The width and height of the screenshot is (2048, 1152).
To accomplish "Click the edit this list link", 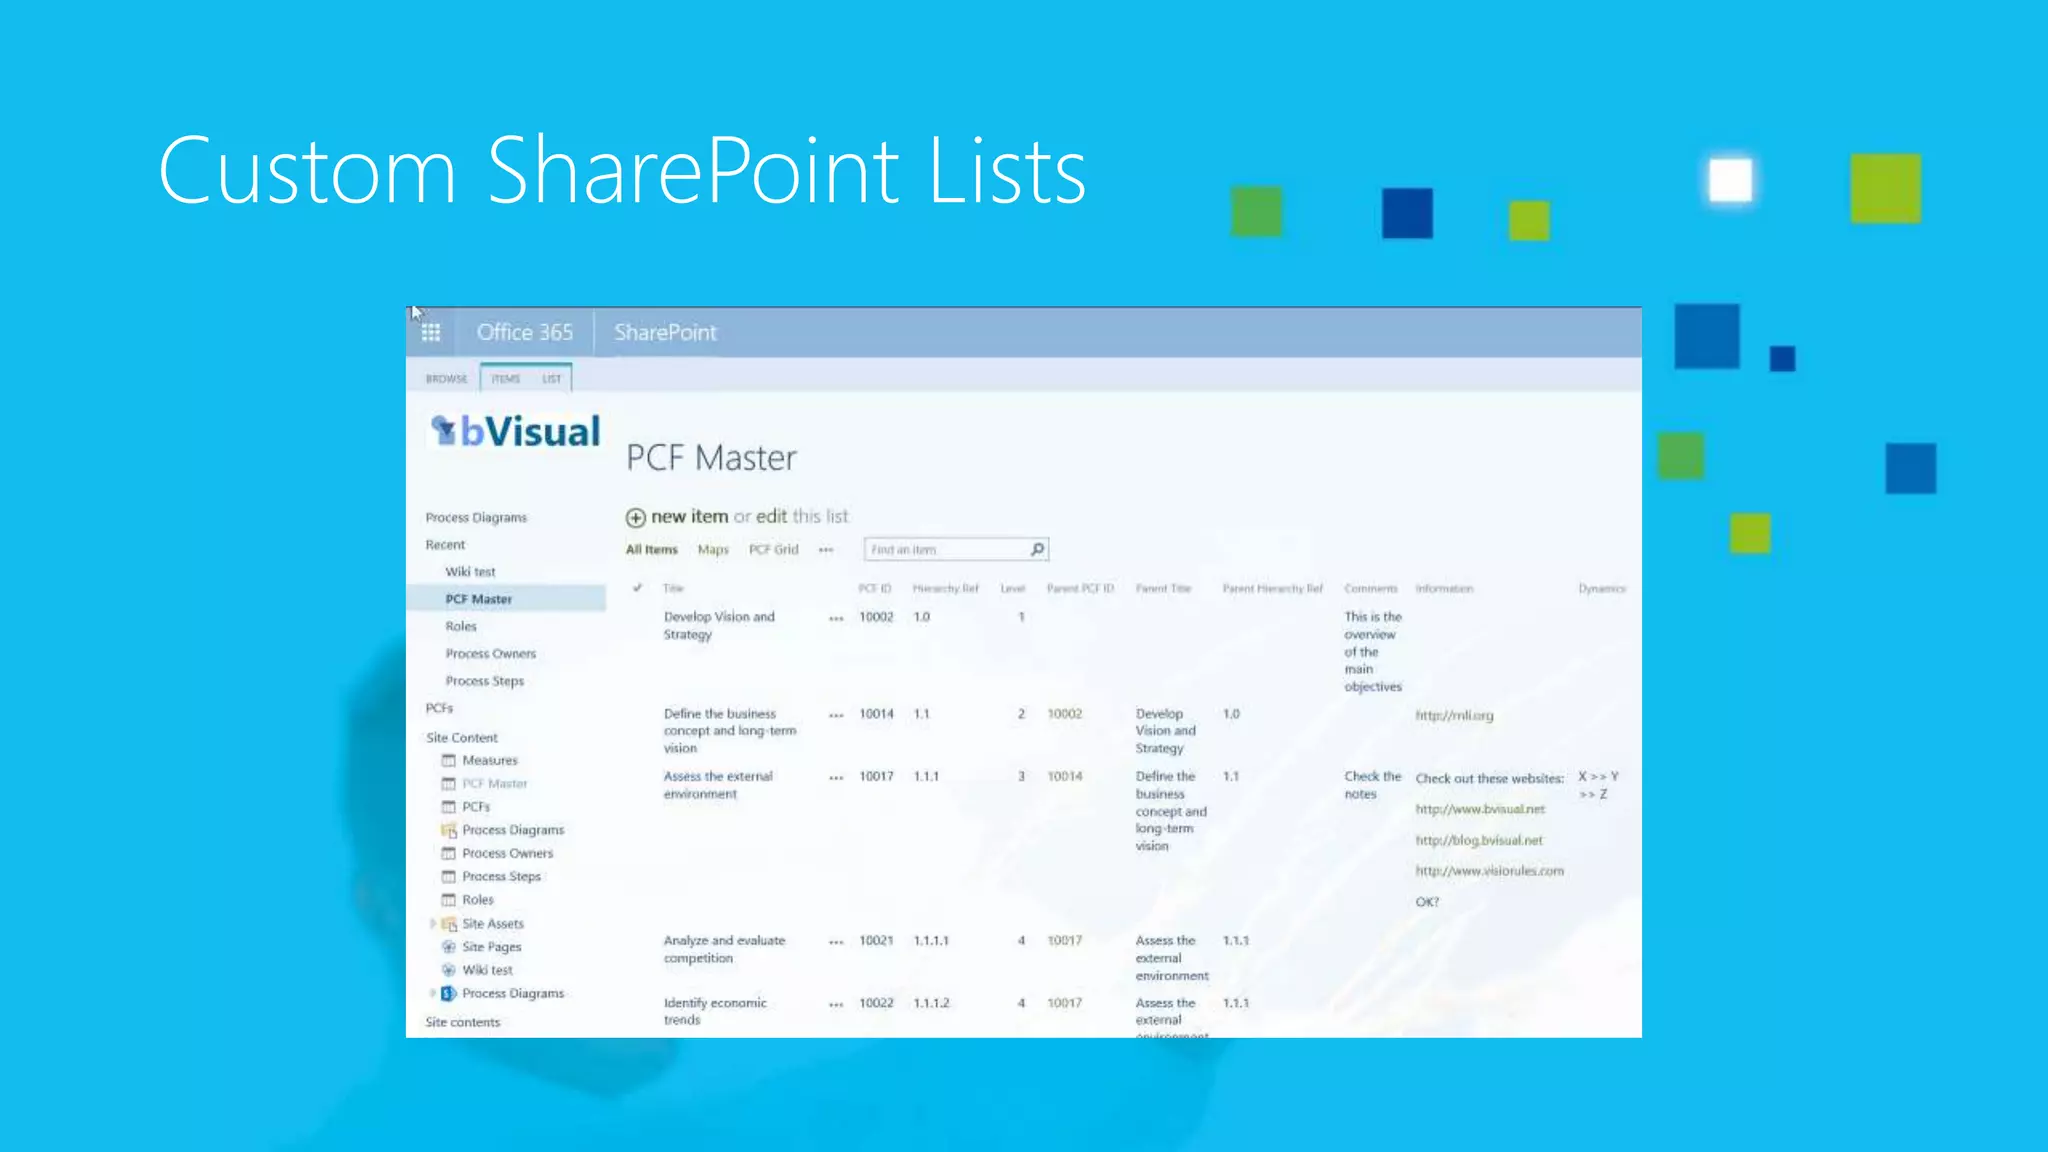I will [x=802, y=517].
